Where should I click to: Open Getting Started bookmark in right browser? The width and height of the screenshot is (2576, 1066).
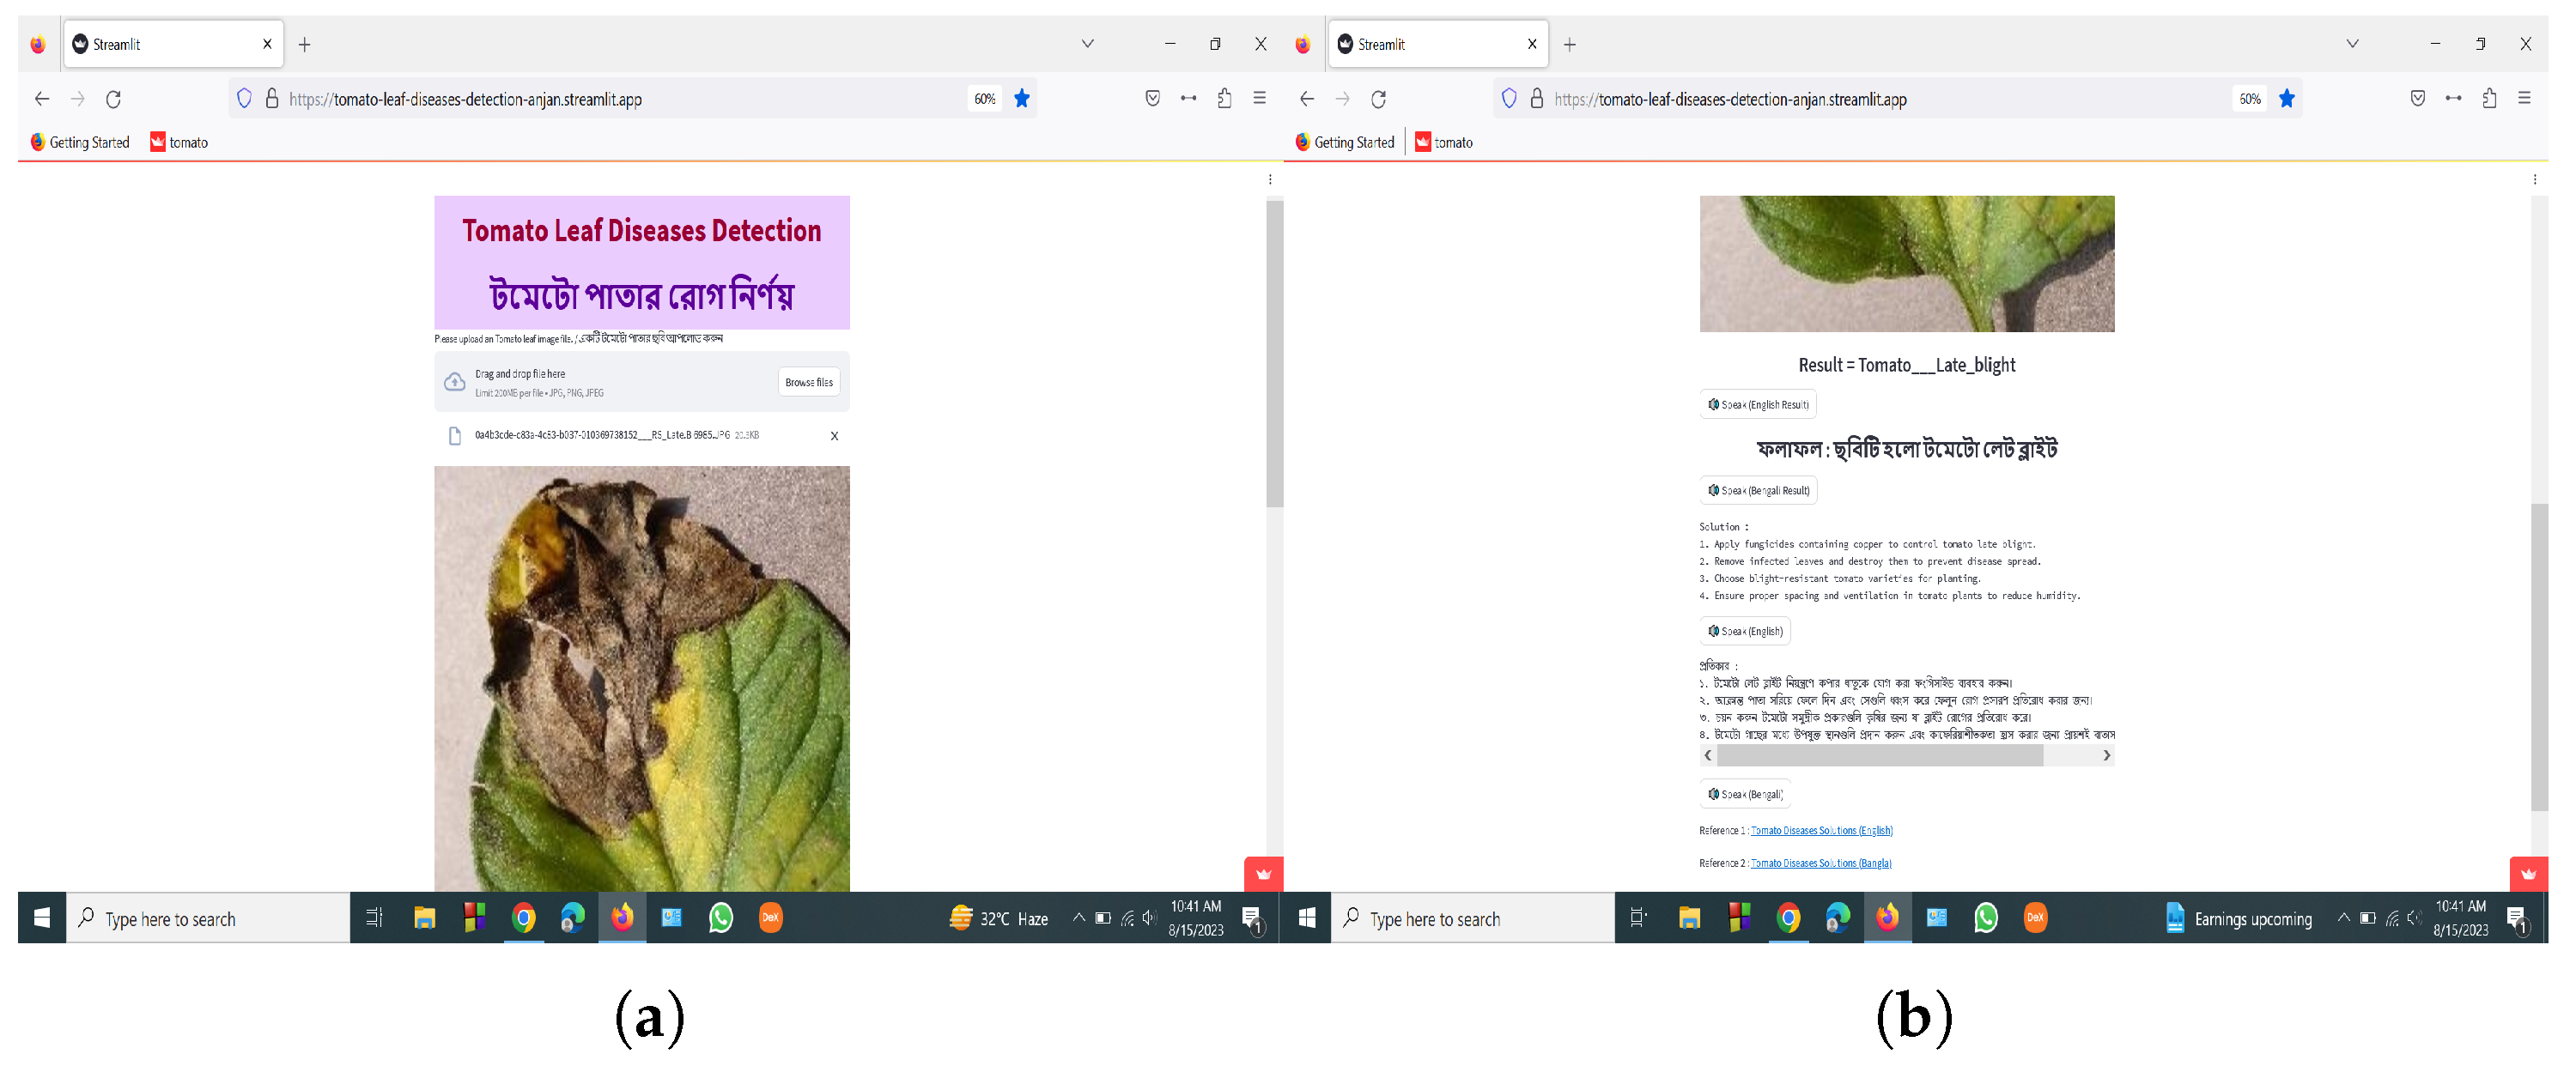[x=1344, y=142]
